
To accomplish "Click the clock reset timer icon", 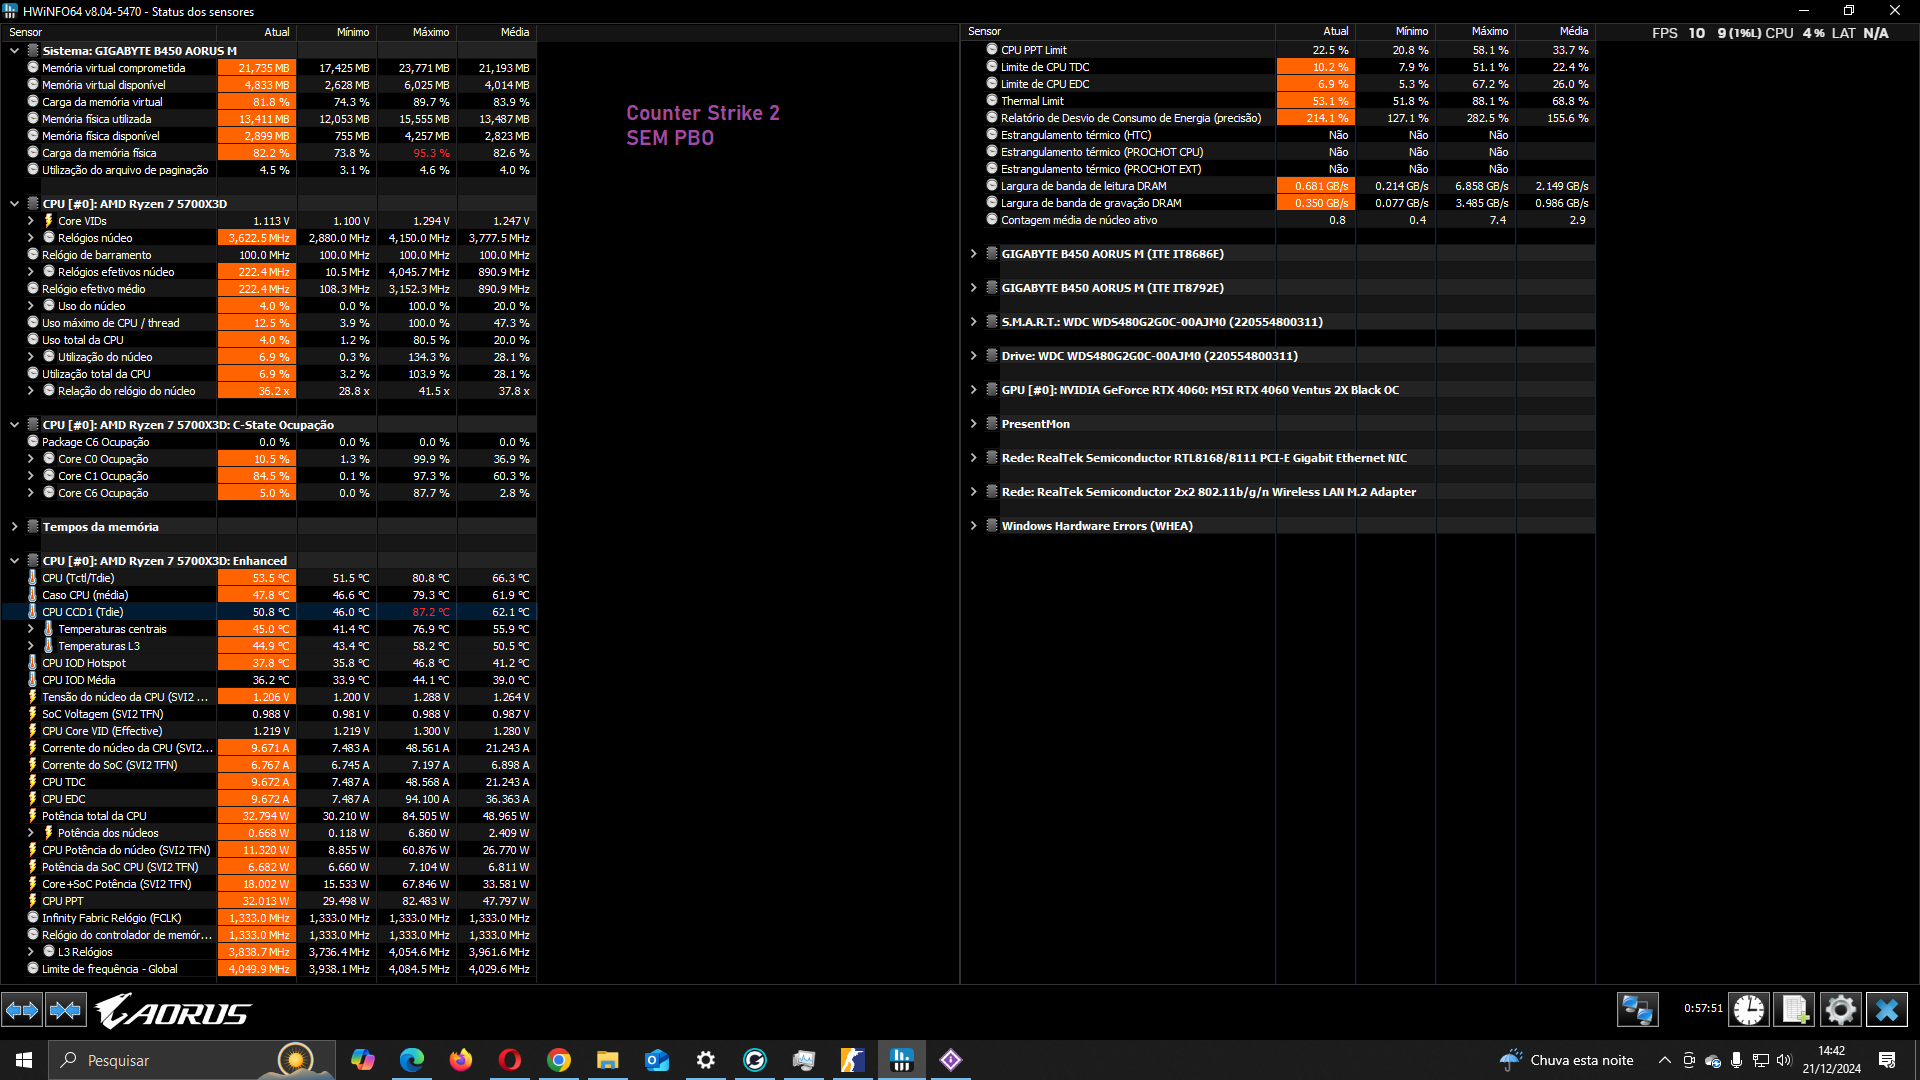I will pyautogui.click(x=1749, y=1010).
